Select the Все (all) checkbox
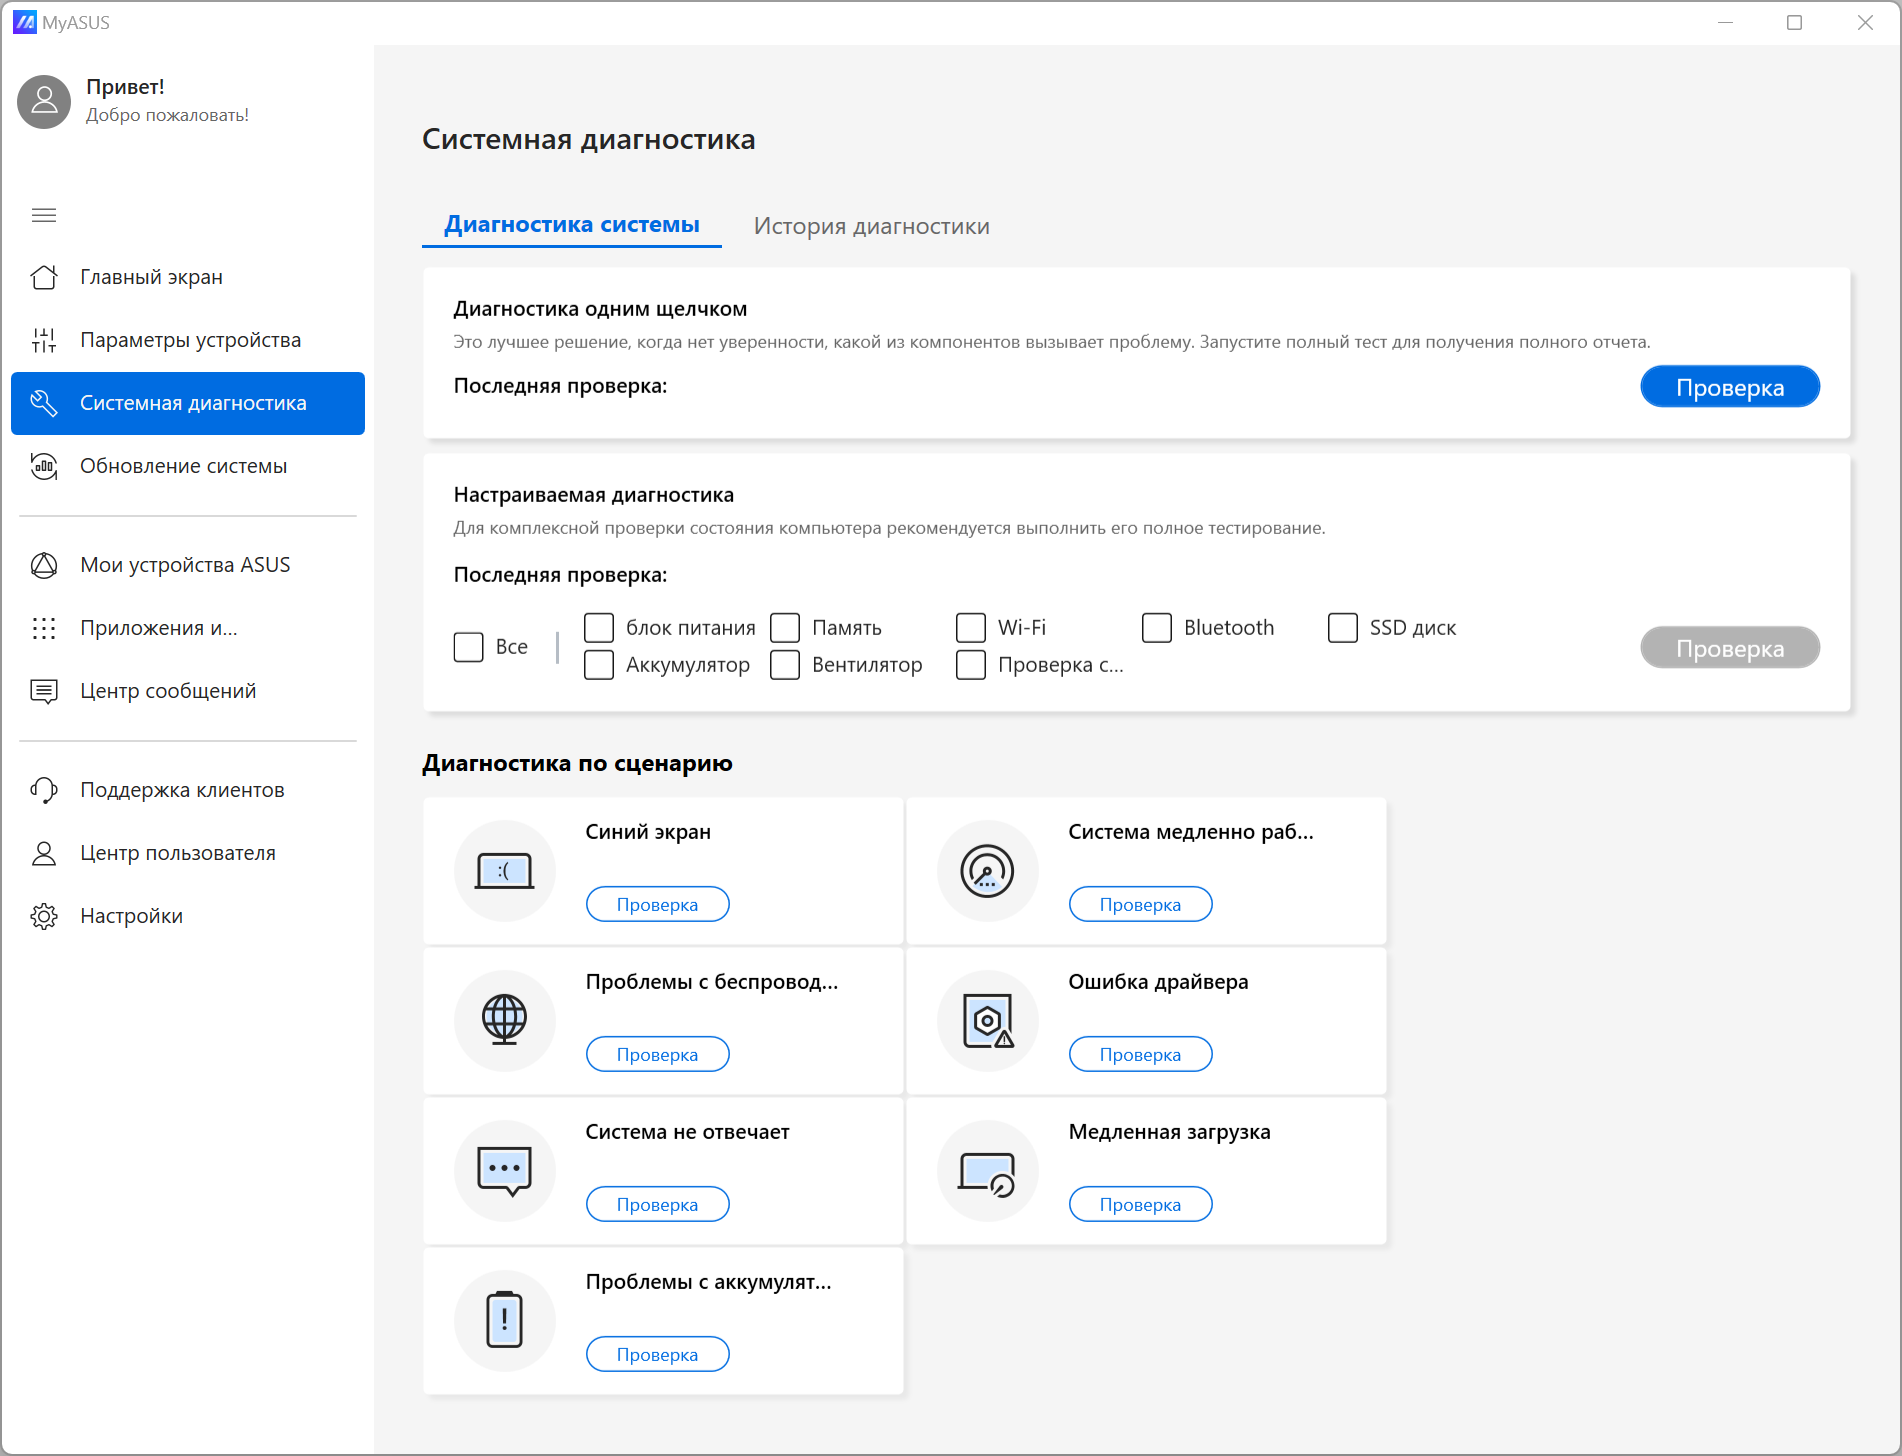 coord(469,647)
